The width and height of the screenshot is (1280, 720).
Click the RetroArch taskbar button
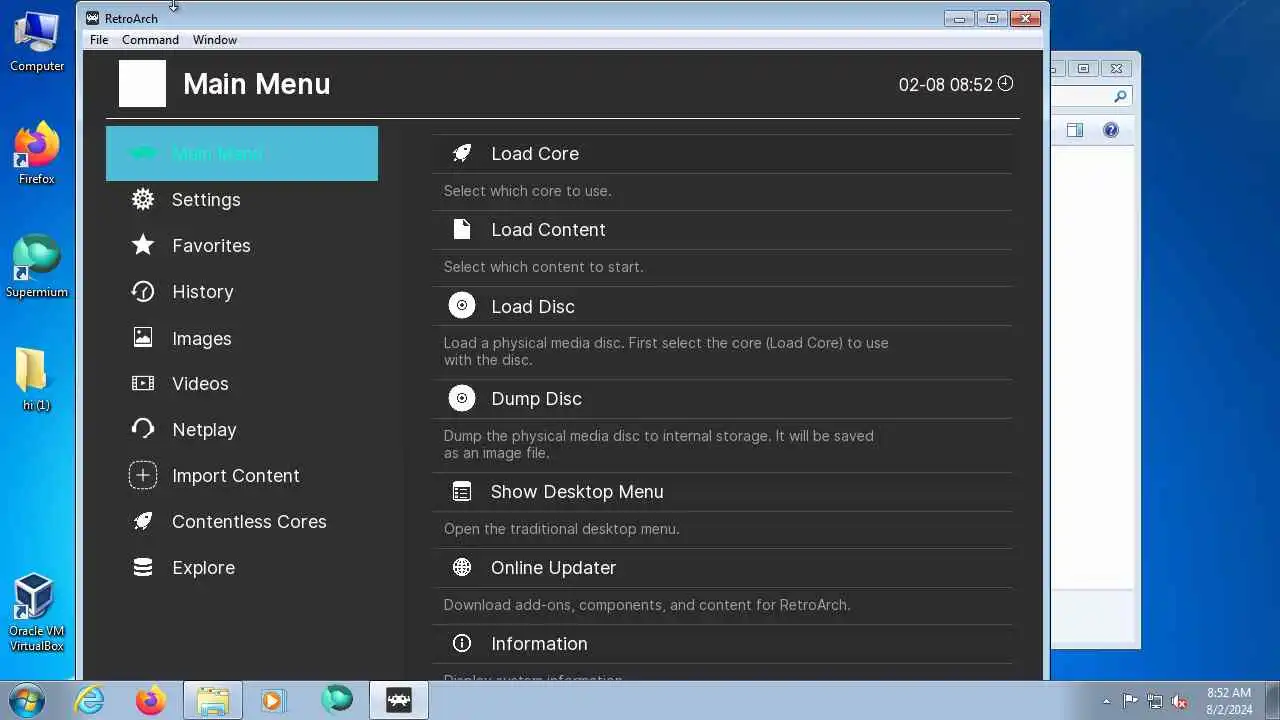point(399,700)
